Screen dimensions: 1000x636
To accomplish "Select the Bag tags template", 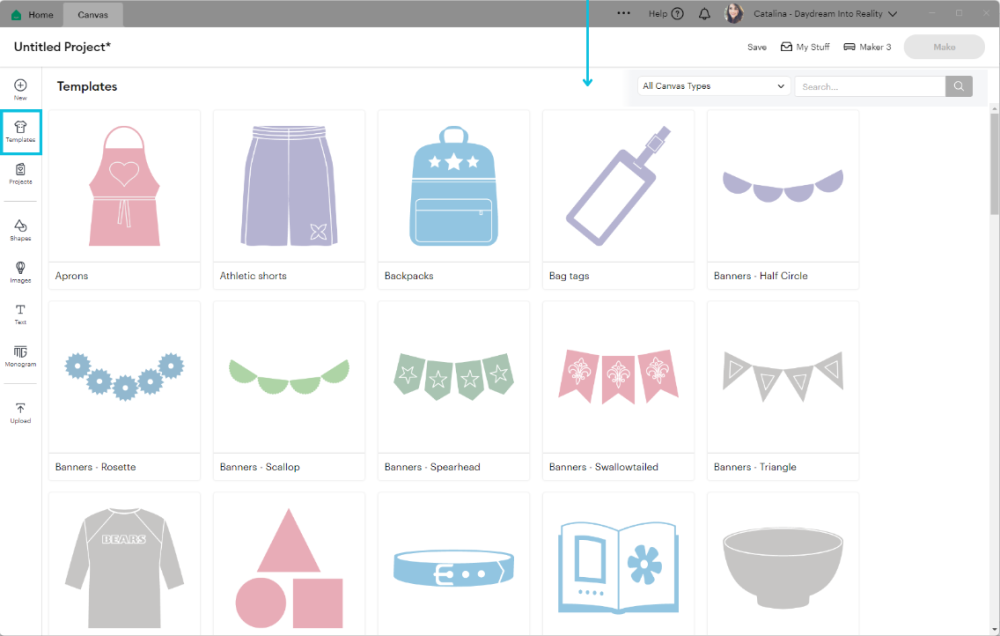I will tap(618, 200).
